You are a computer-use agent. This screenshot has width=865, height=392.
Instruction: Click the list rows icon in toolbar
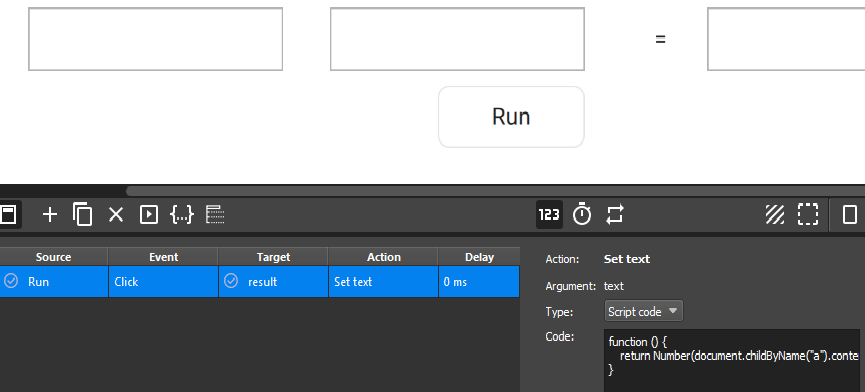click(x=215, y=214)
